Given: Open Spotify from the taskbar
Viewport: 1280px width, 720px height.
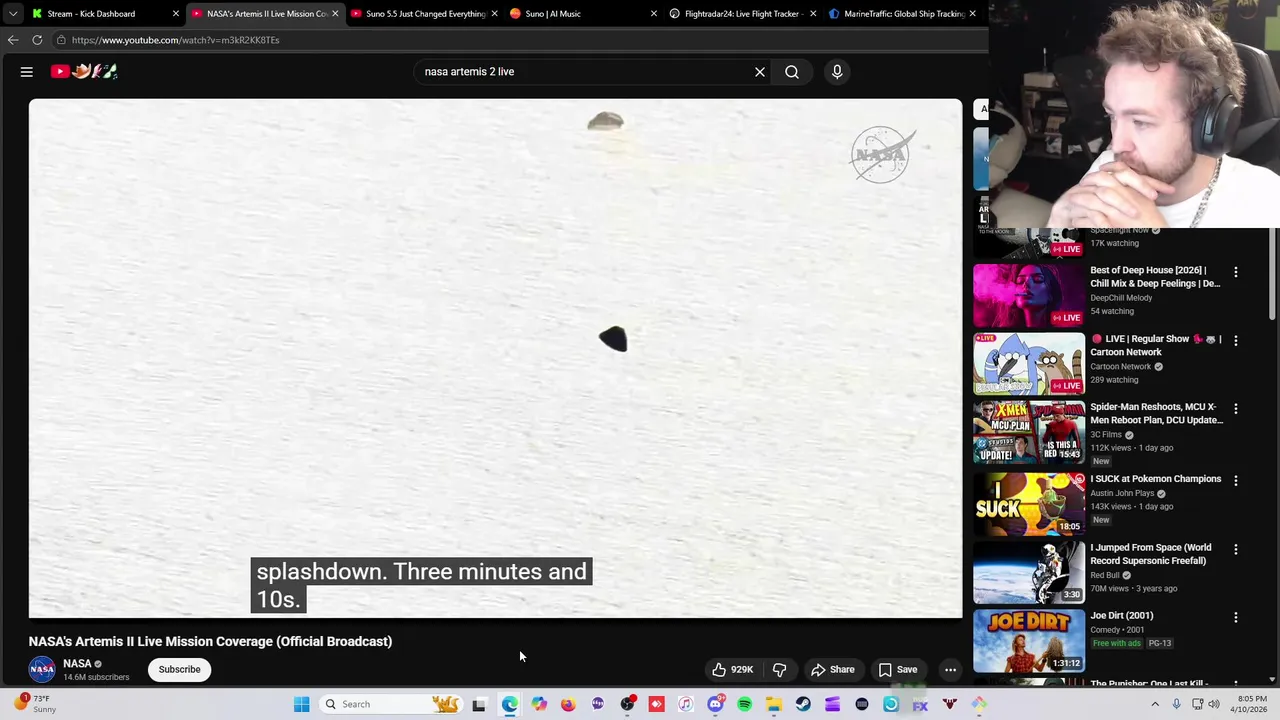Looking at the screenshot, I should tap(744, 704).
